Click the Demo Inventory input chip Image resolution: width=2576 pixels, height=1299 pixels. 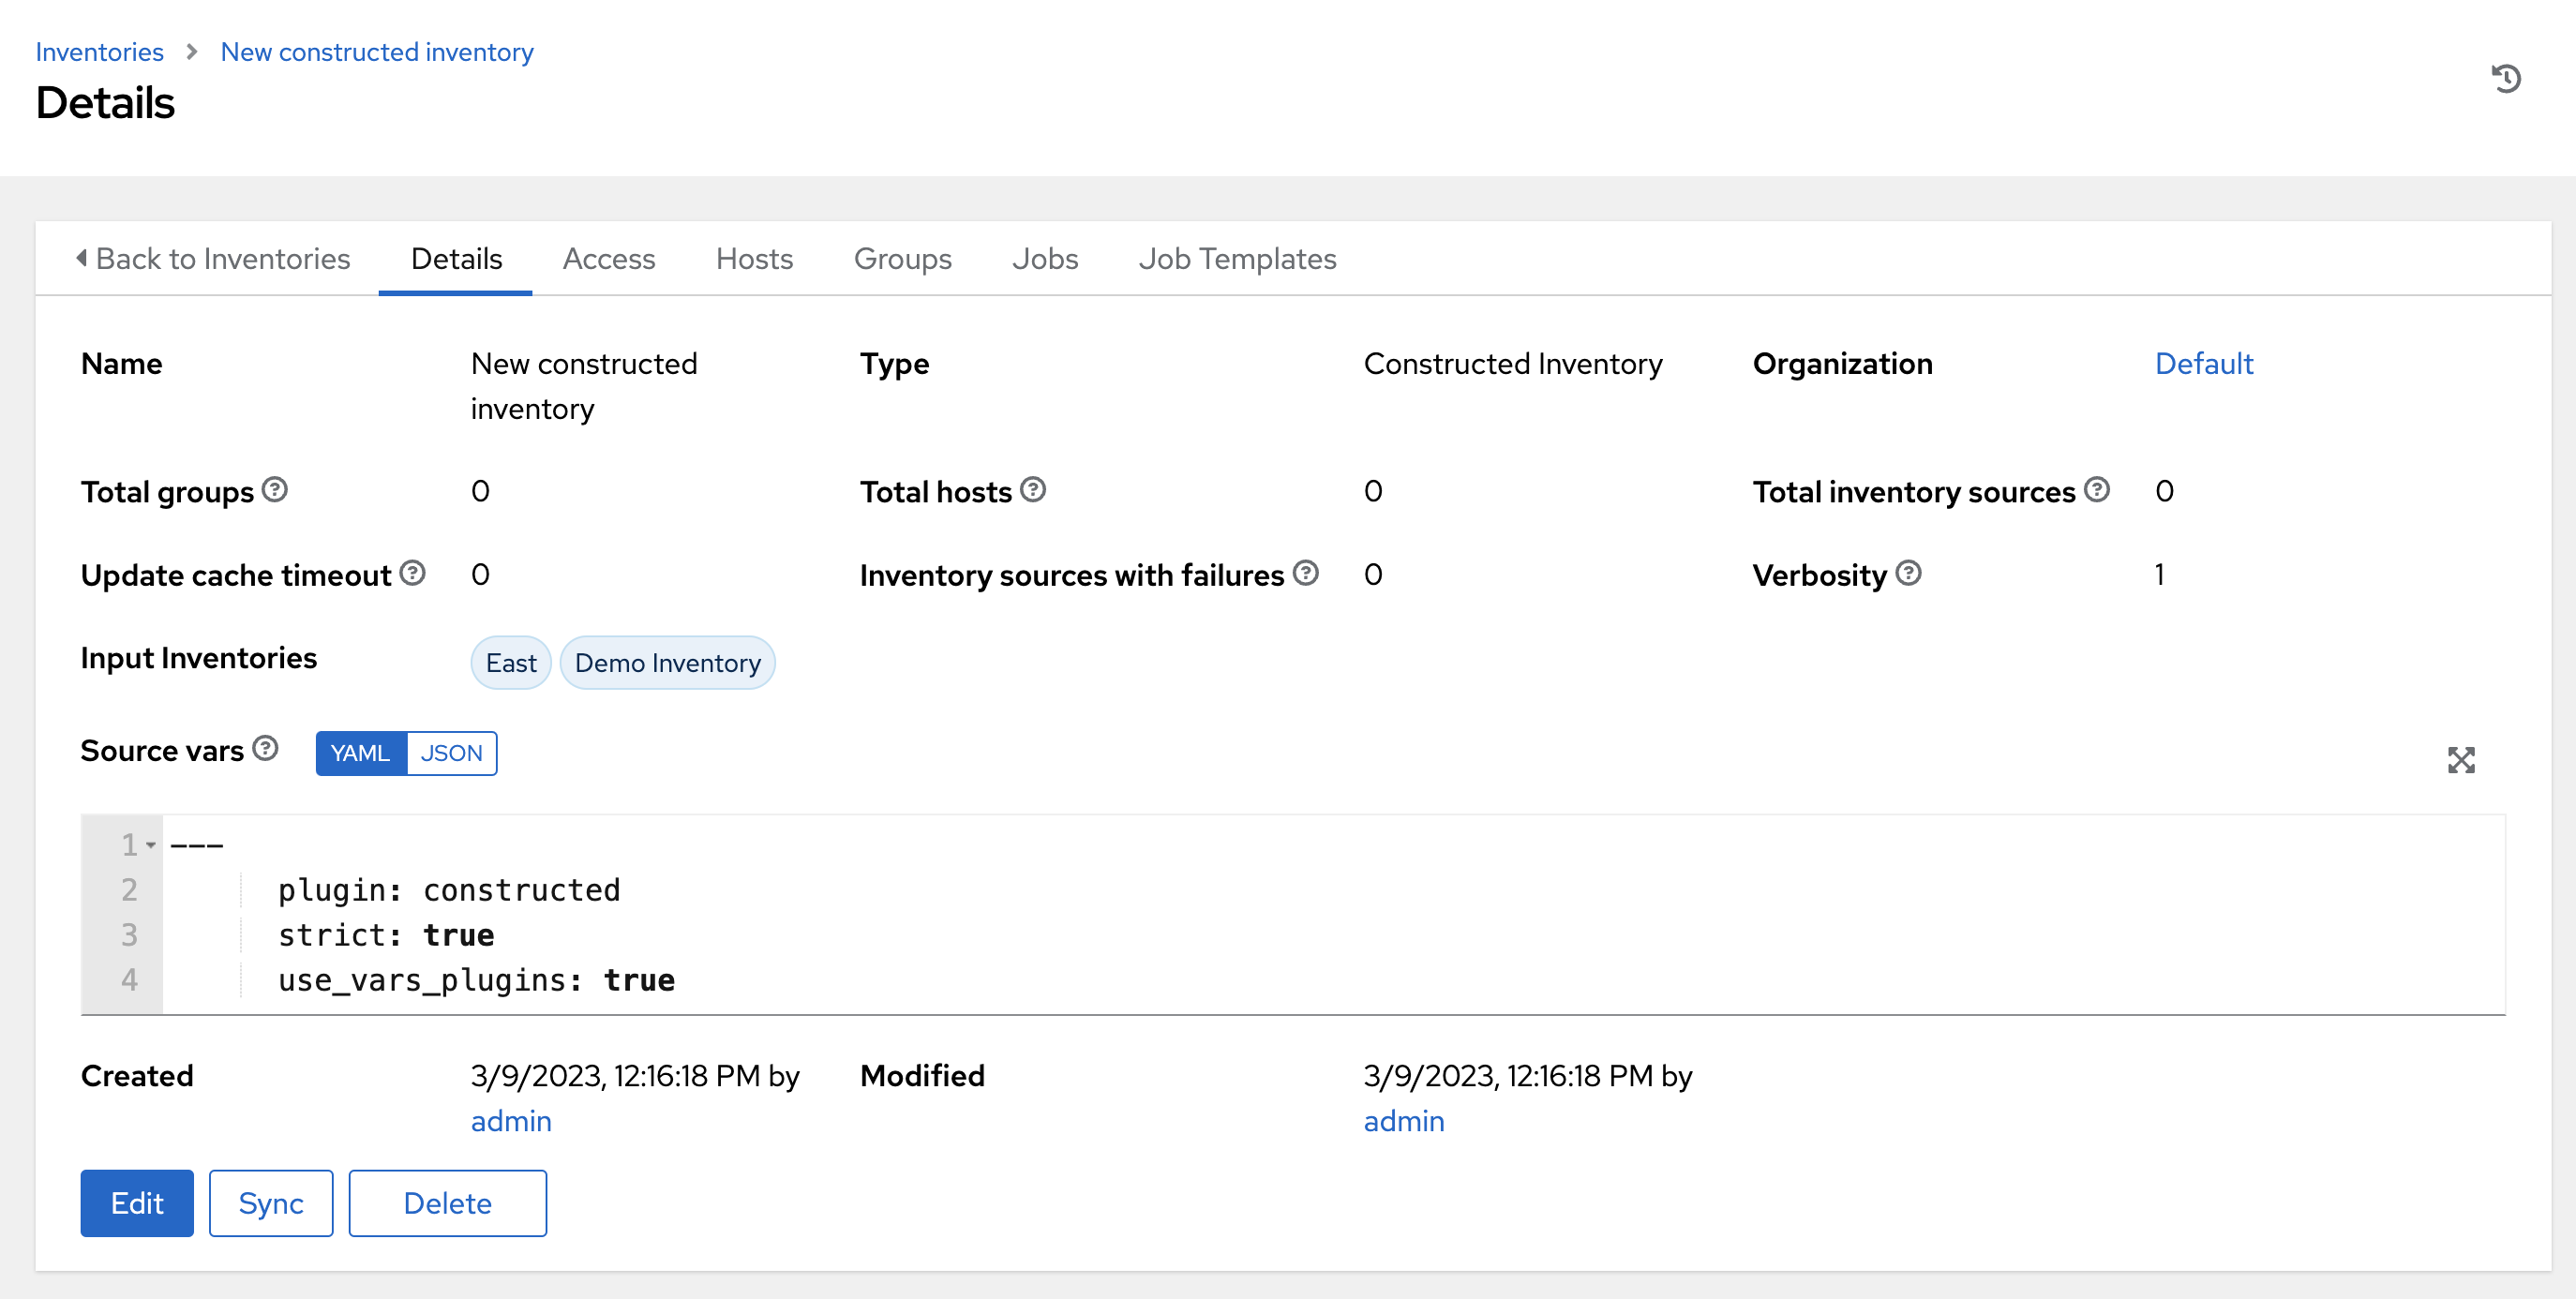click(667, 662)
